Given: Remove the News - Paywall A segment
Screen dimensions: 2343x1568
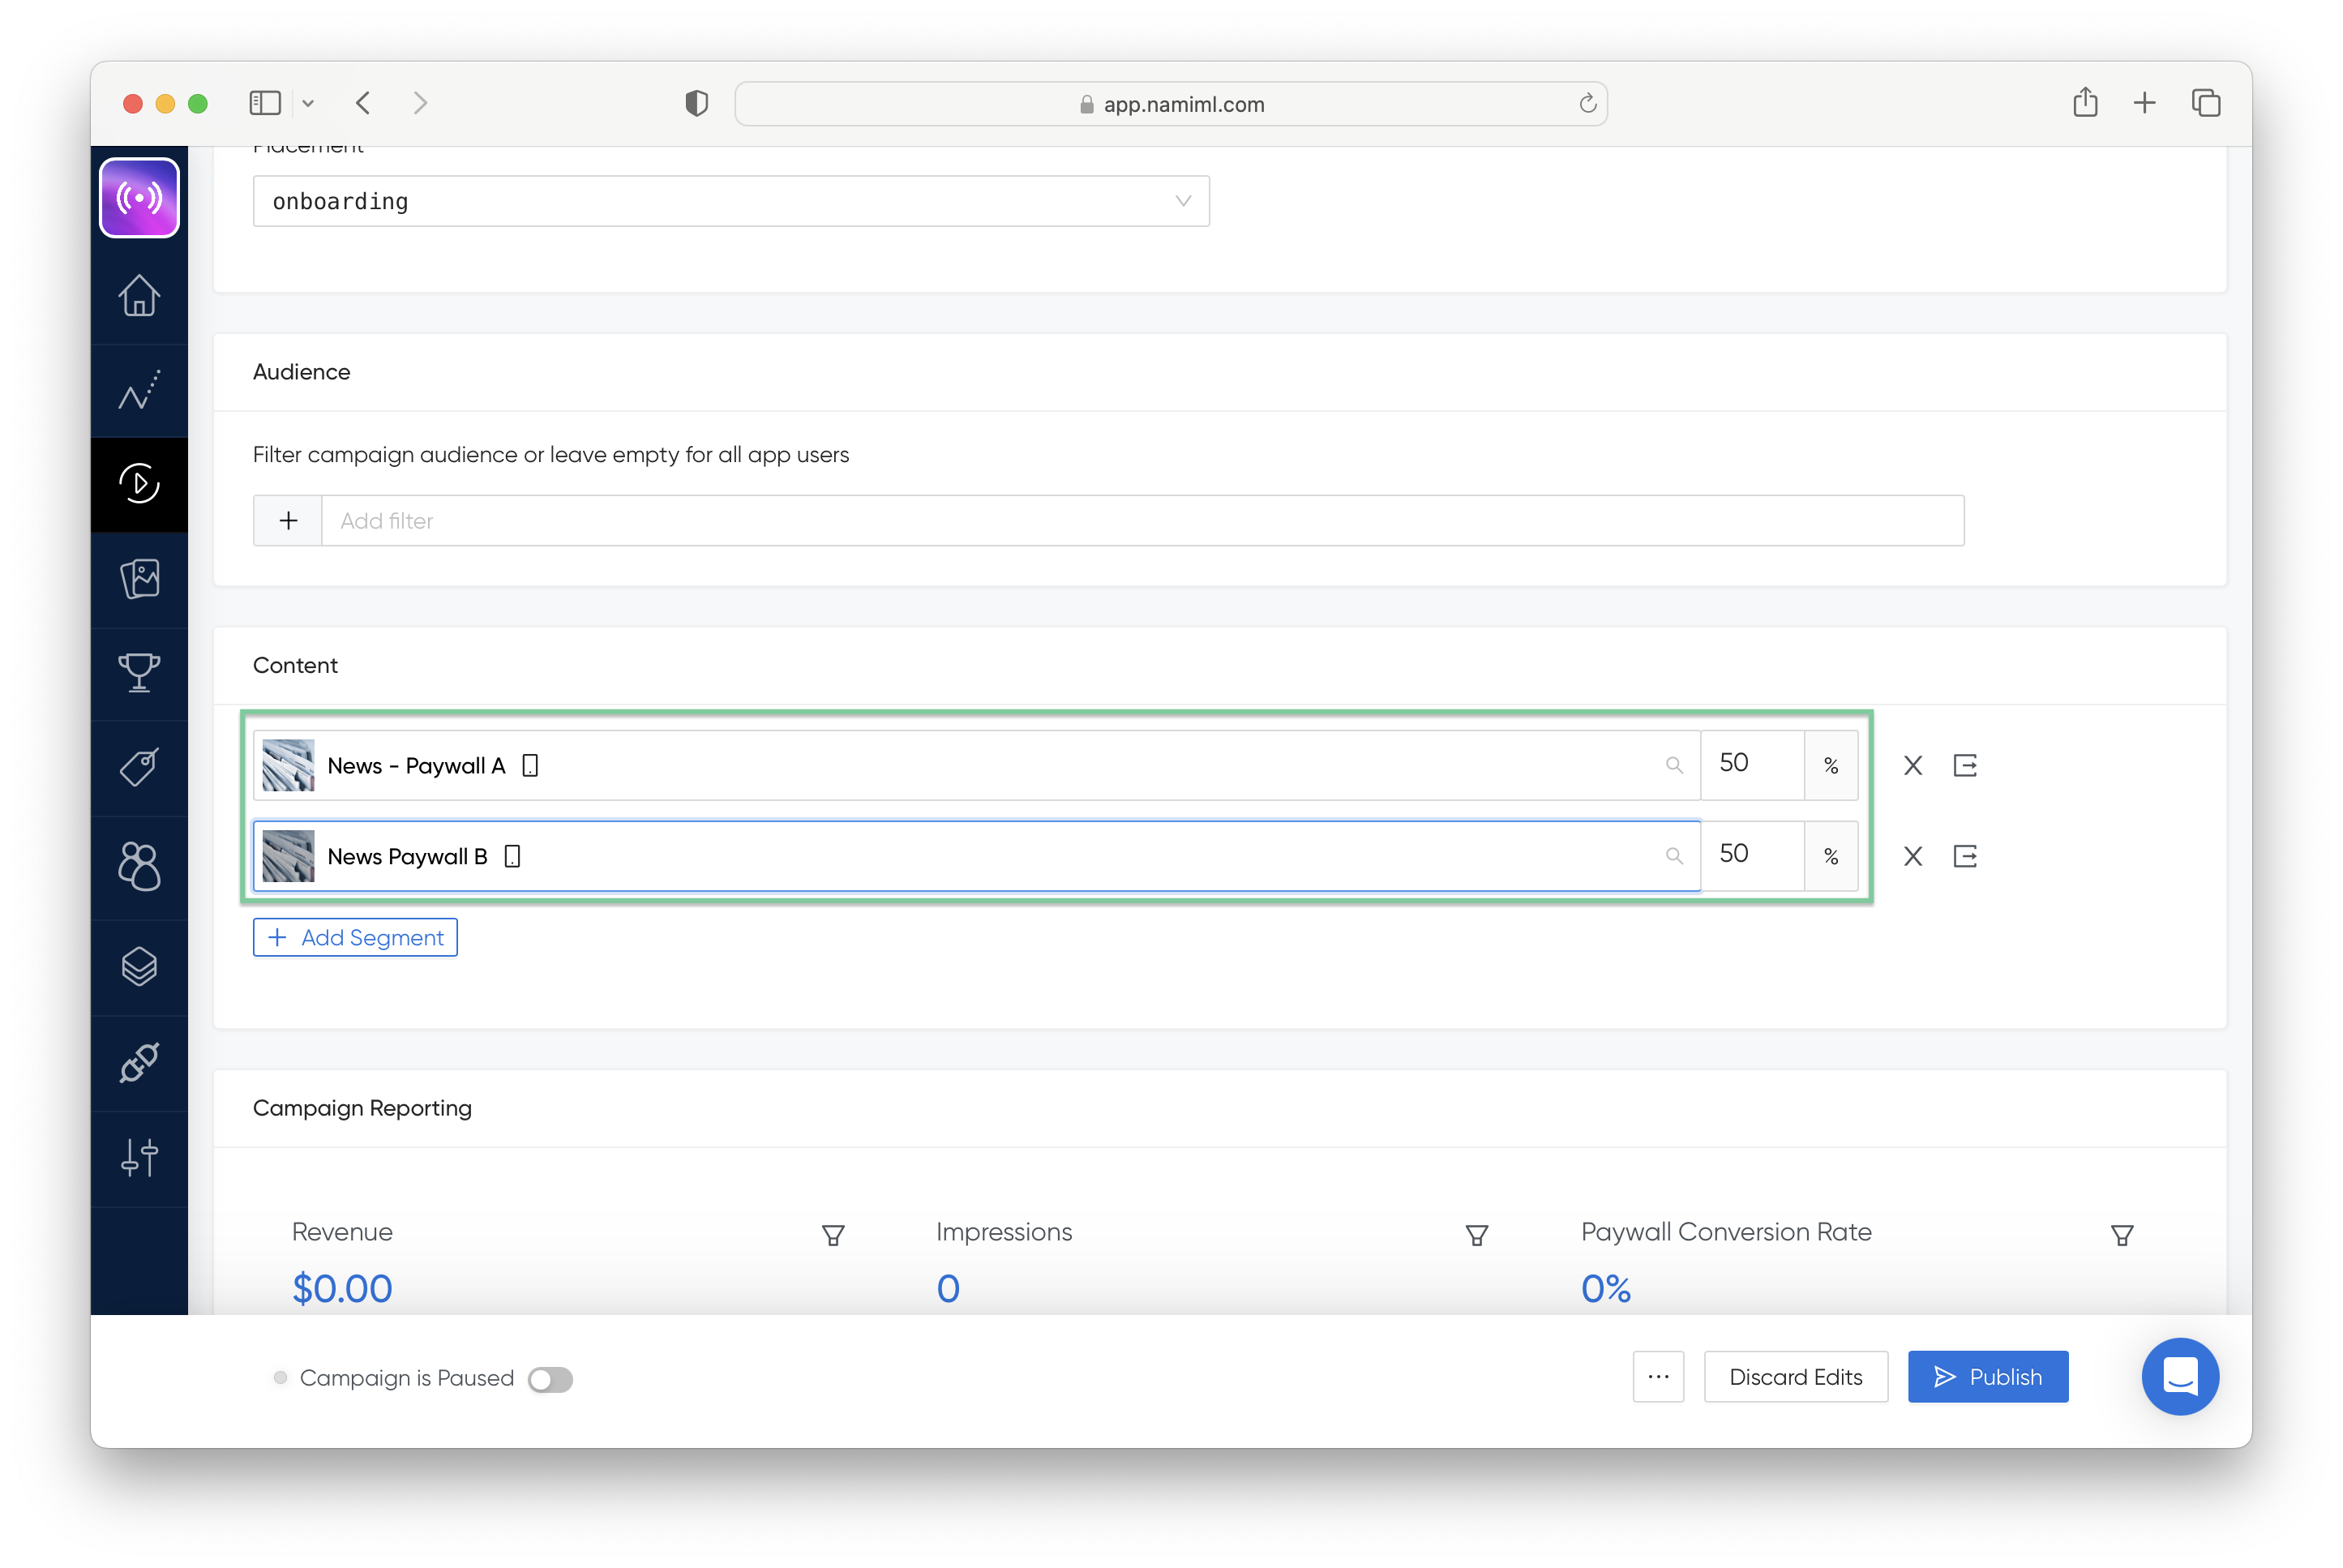Looking at the screenshot, I should (x=1912, y=766).
